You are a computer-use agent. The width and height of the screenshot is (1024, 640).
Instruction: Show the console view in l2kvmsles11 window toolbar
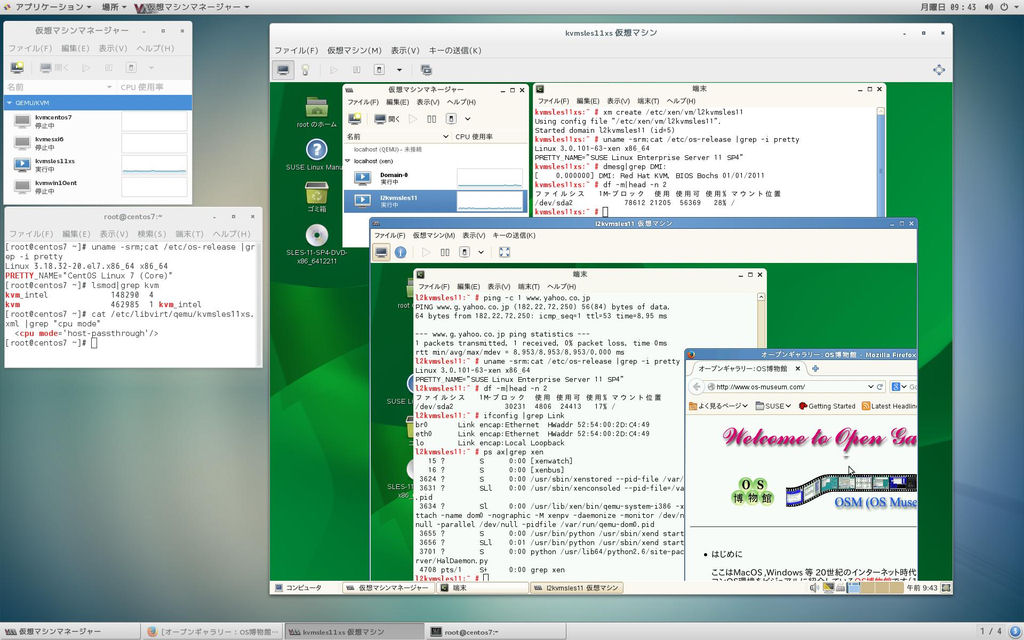click(381, 252)
